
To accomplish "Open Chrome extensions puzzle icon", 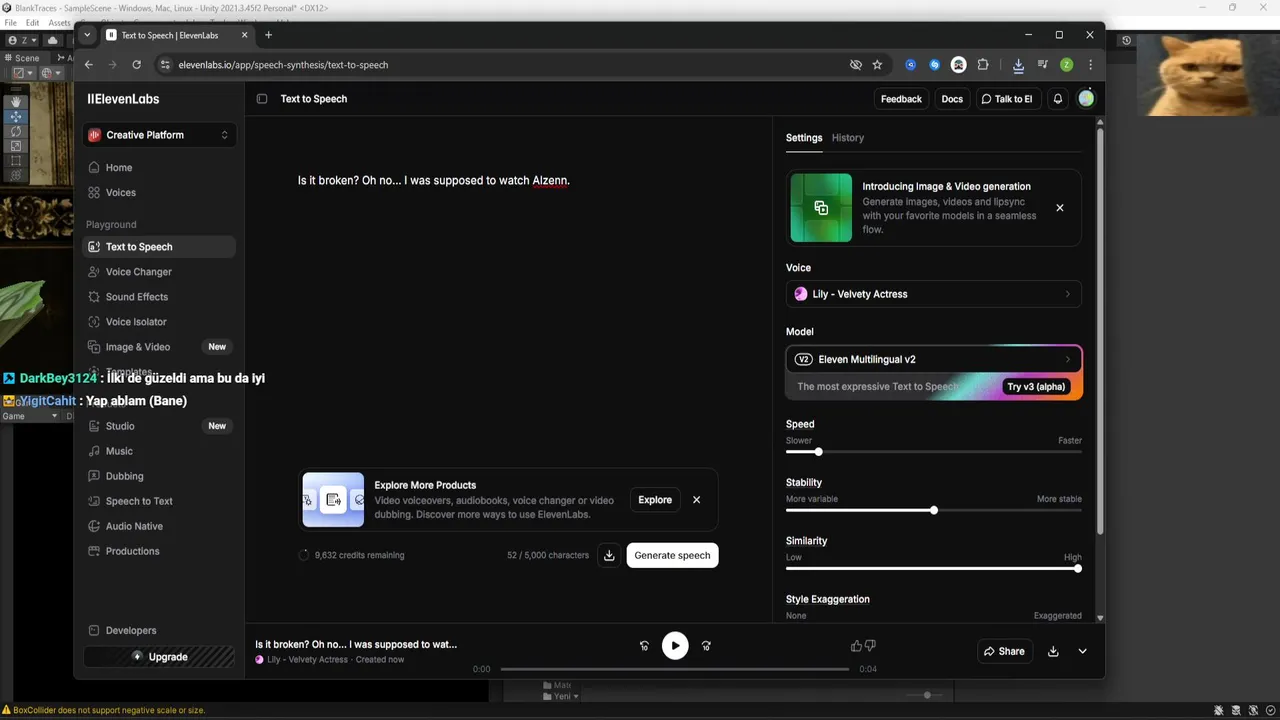I will coord(983,65).
